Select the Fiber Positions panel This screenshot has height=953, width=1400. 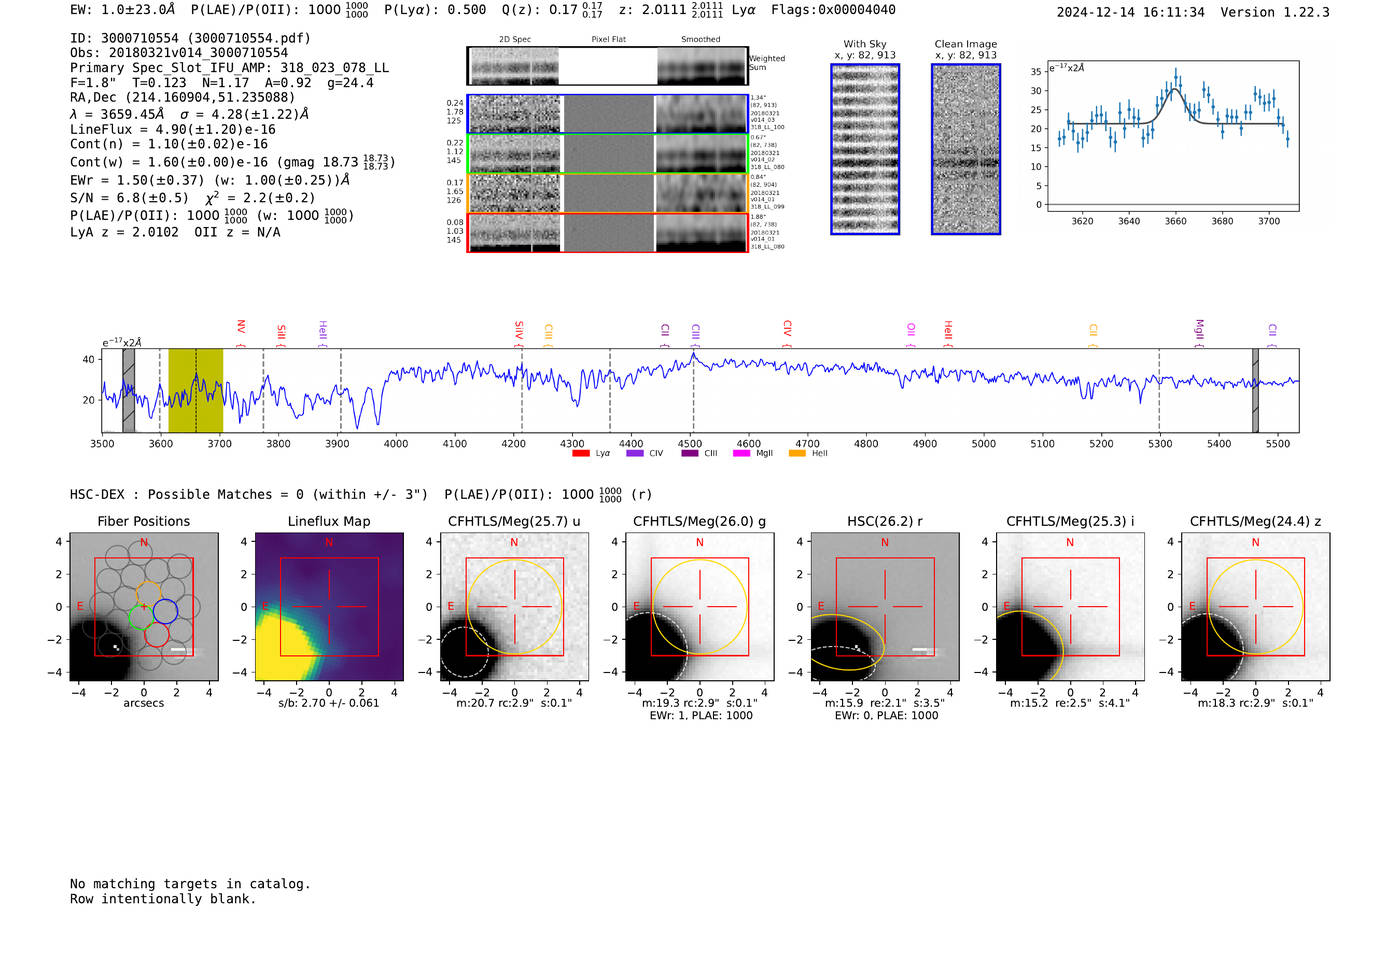click(x=144, y=606)
